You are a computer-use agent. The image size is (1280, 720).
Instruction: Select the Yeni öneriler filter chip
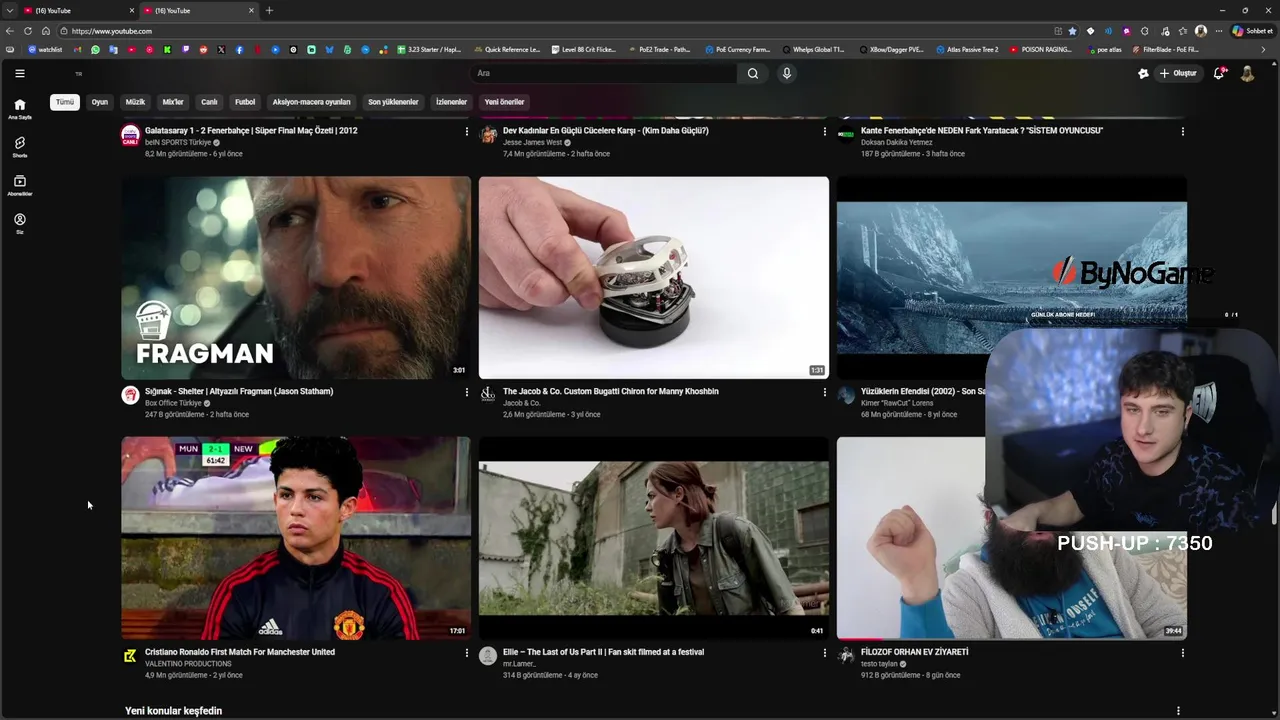[x=505, y=102]
